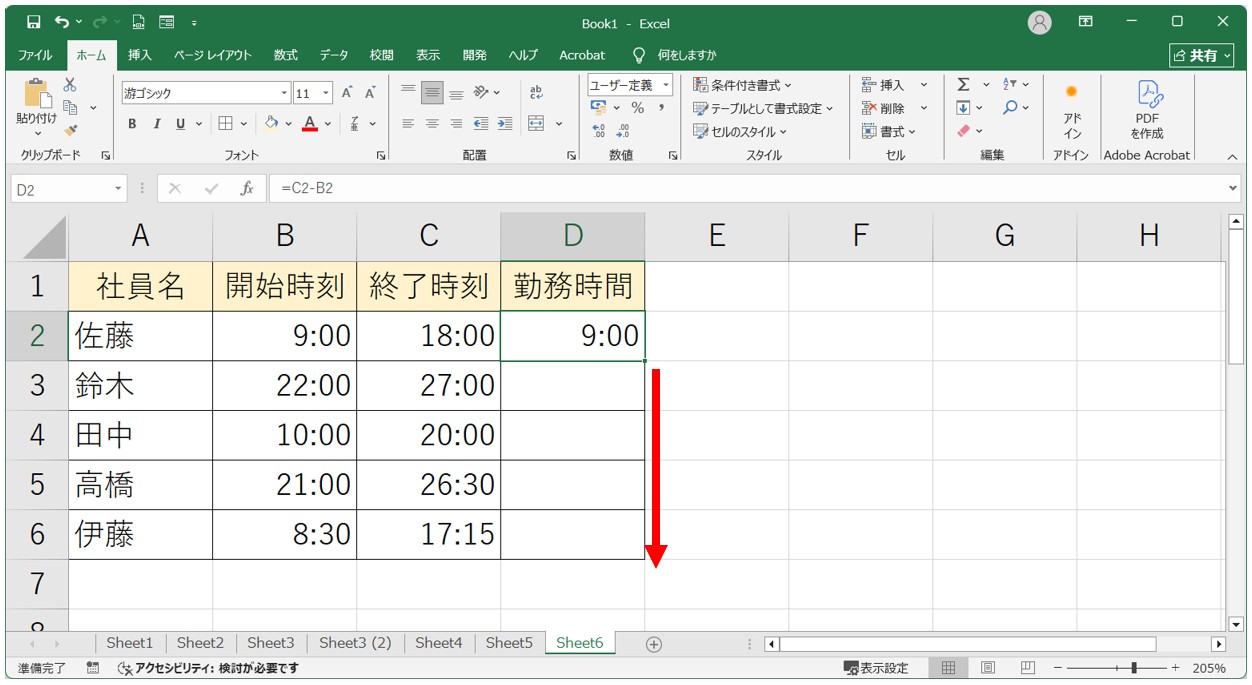1252x685 pixels.
Task: Open the 書式 cells format dropdown
Action: pos(888,131)
